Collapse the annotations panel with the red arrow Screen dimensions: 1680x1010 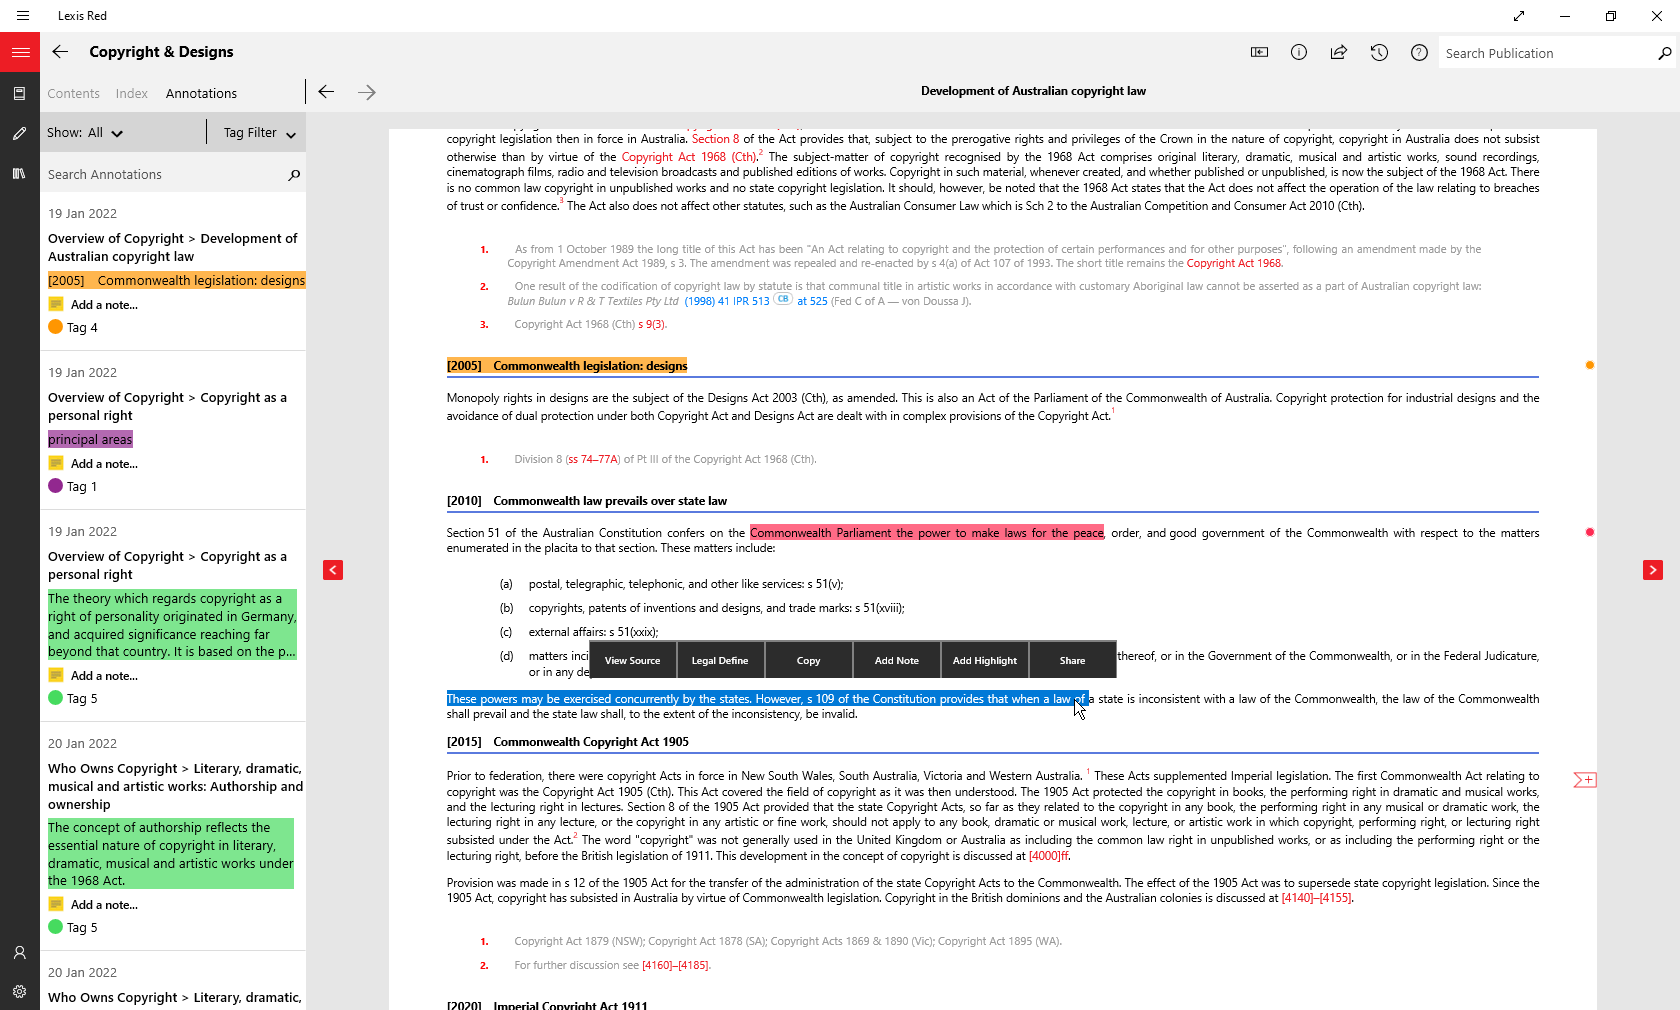point(332,570)
